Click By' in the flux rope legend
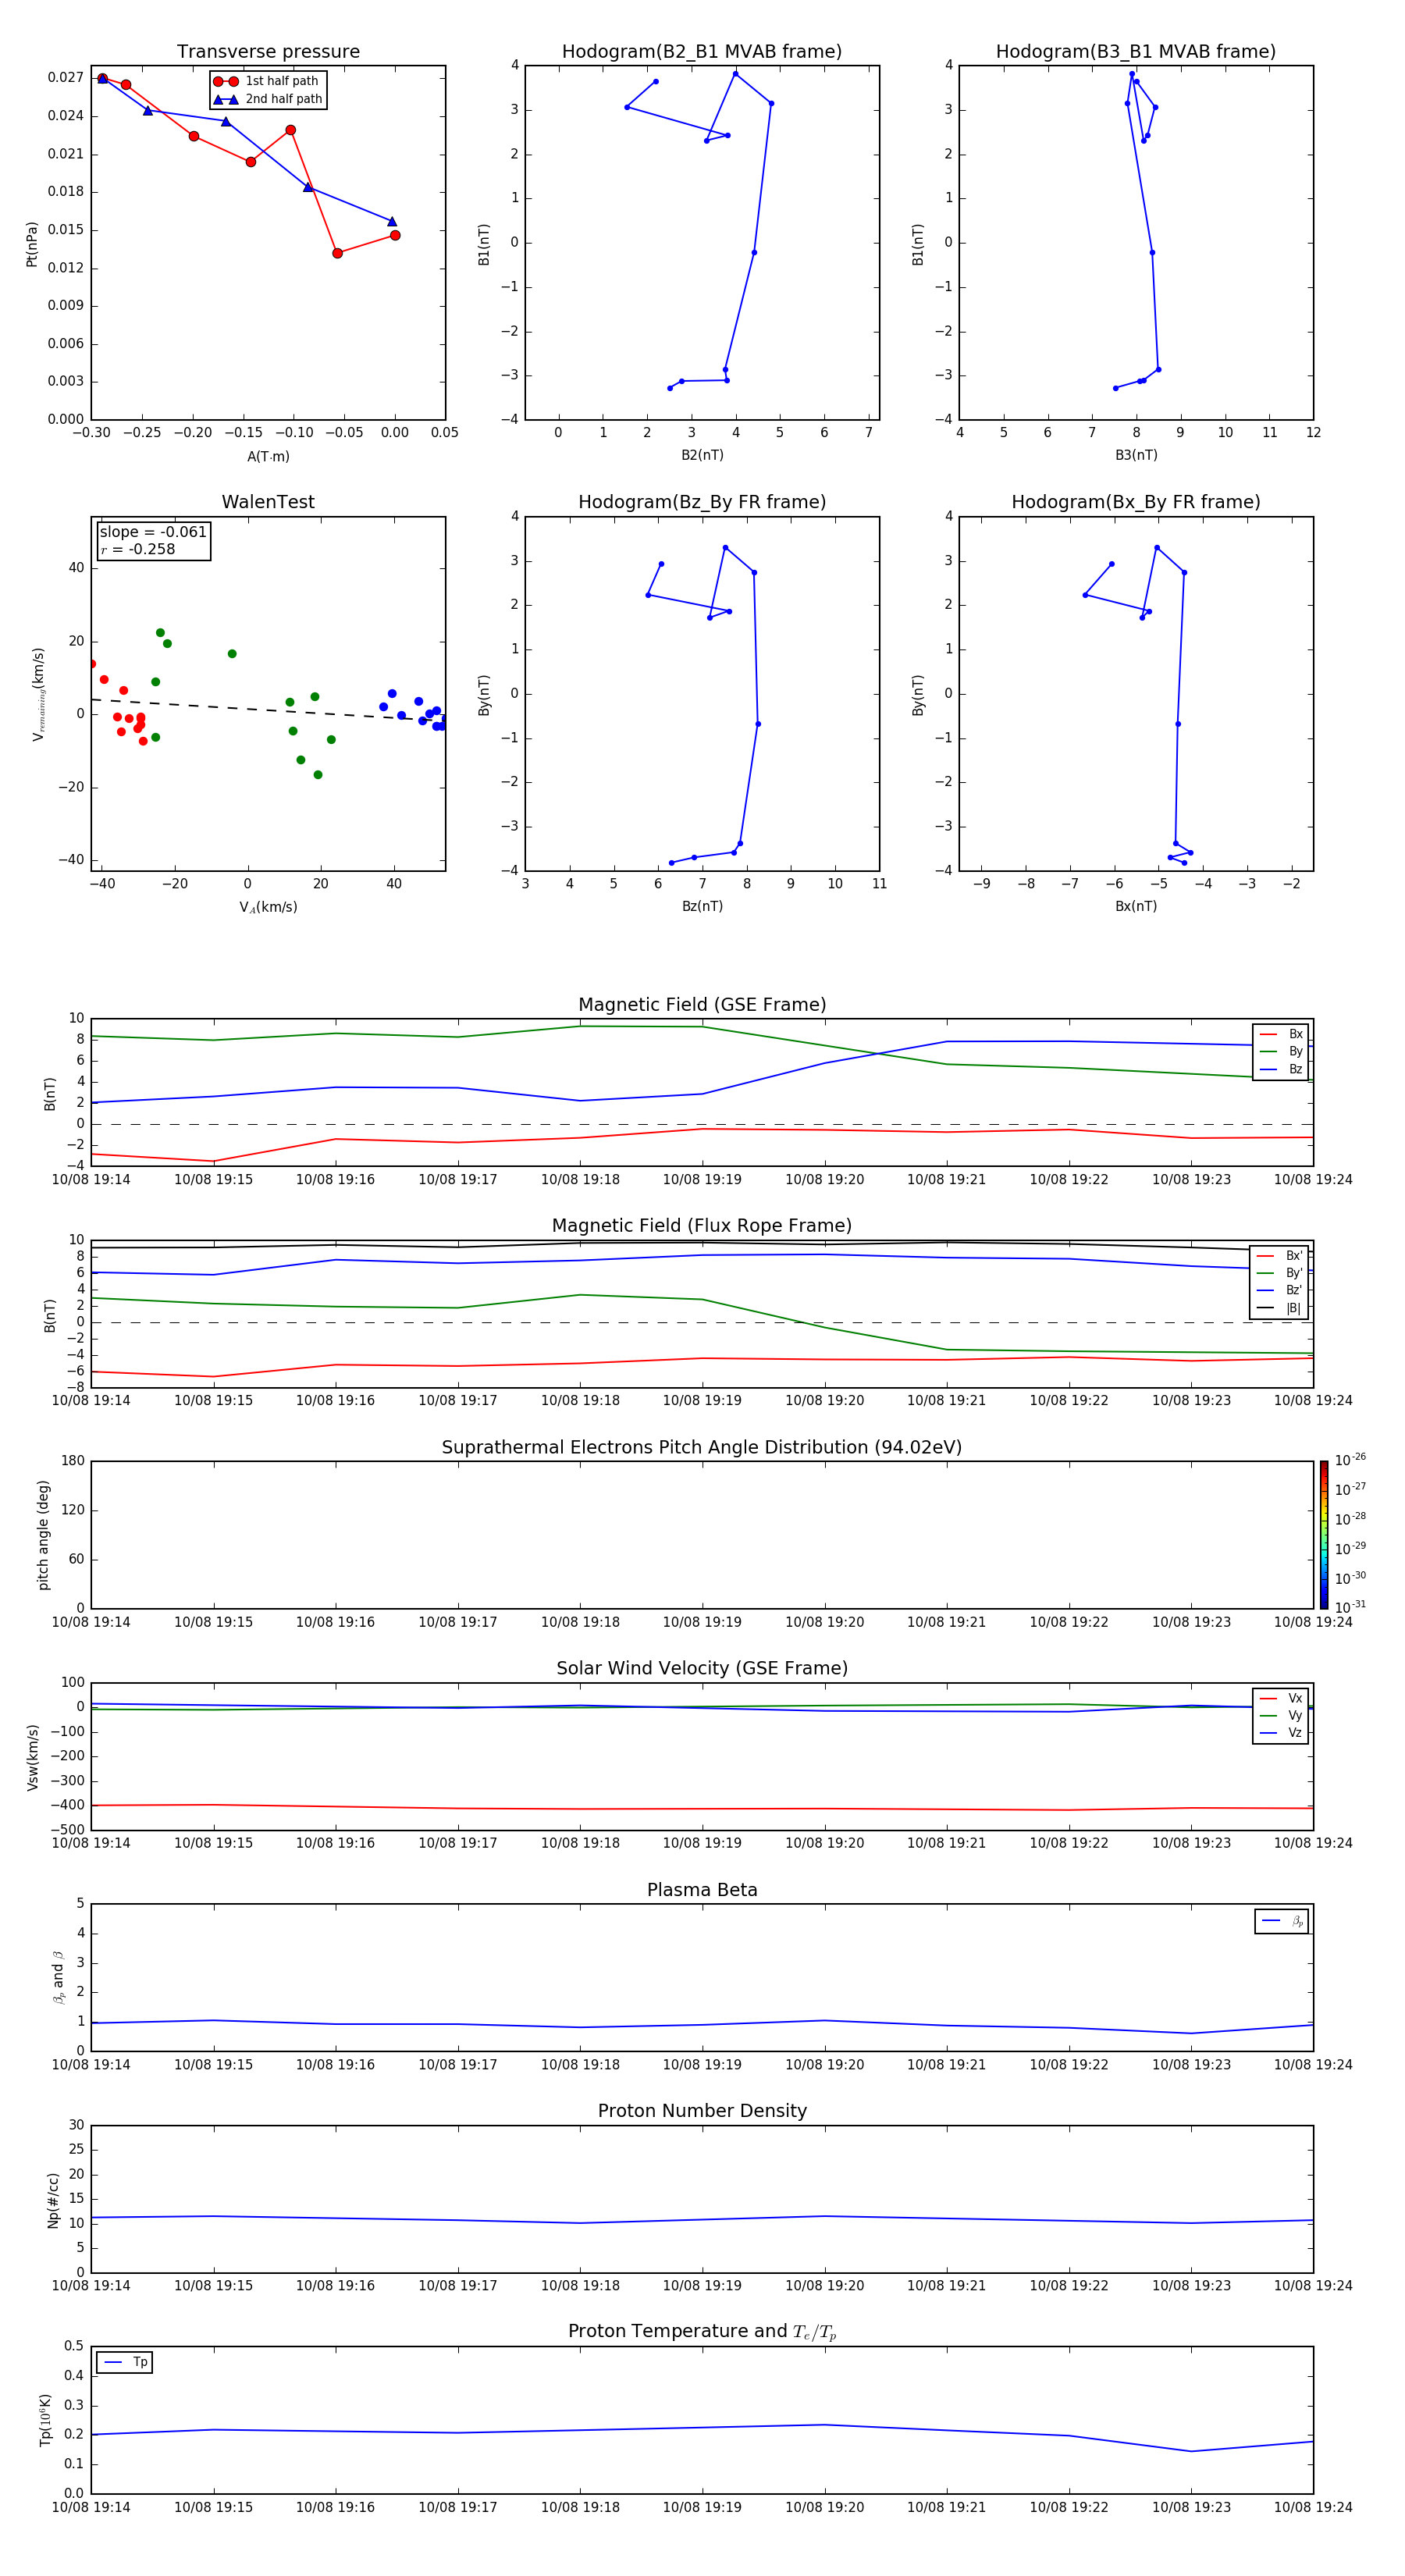 point(1280,1273)
